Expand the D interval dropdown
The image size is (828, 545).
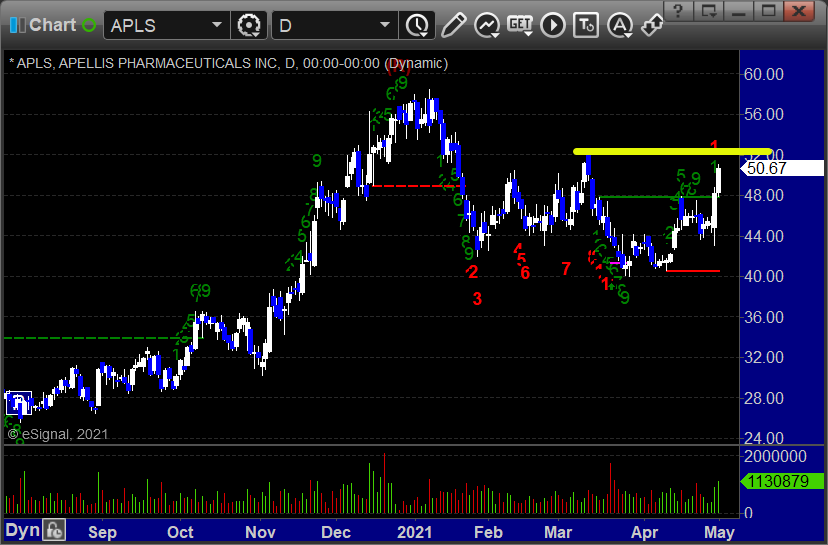click(x=385, y=25)
